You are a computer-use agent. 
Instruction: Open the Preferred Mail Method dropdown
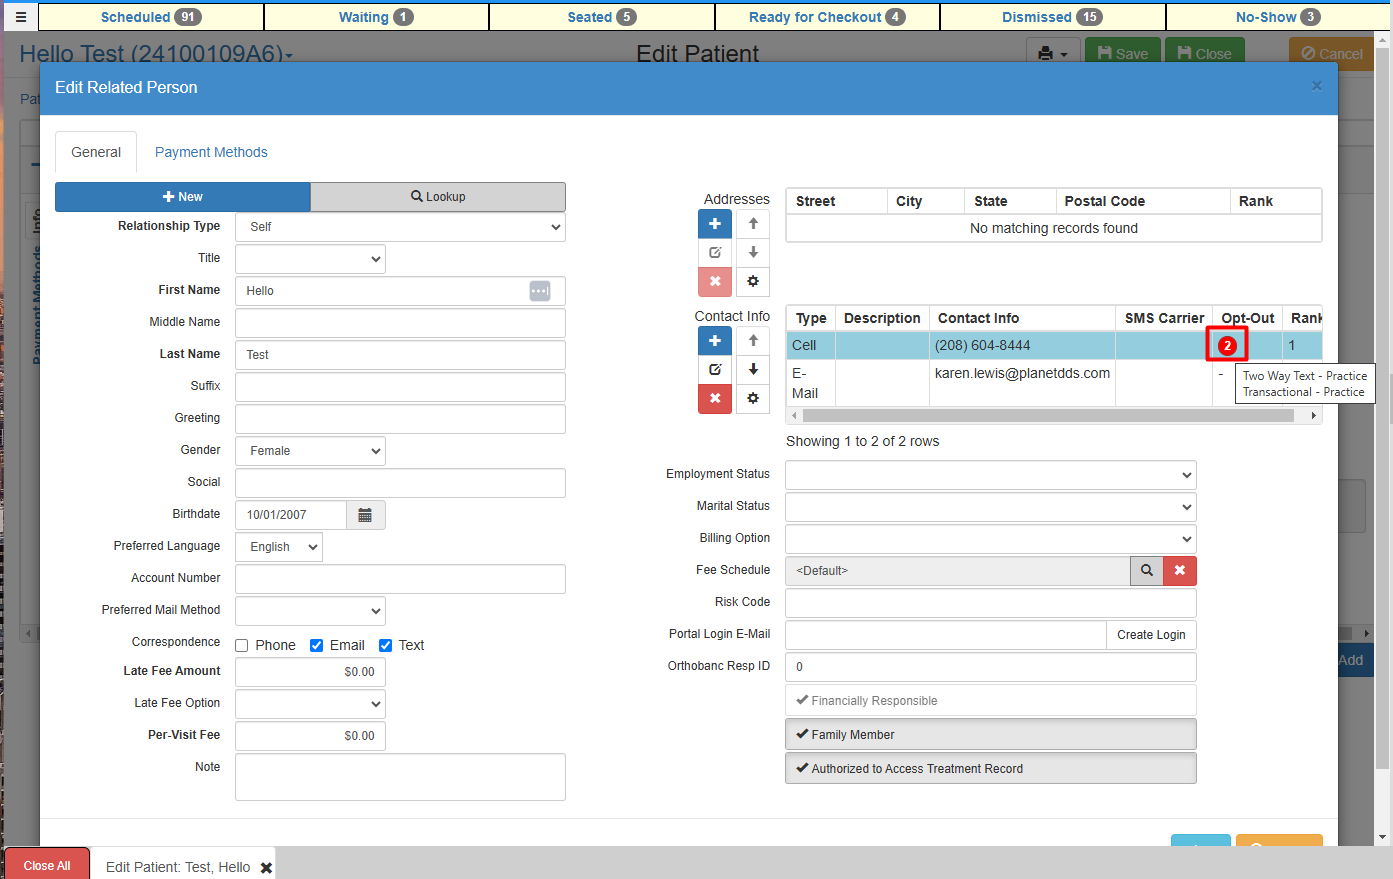[x=310, y=611]
